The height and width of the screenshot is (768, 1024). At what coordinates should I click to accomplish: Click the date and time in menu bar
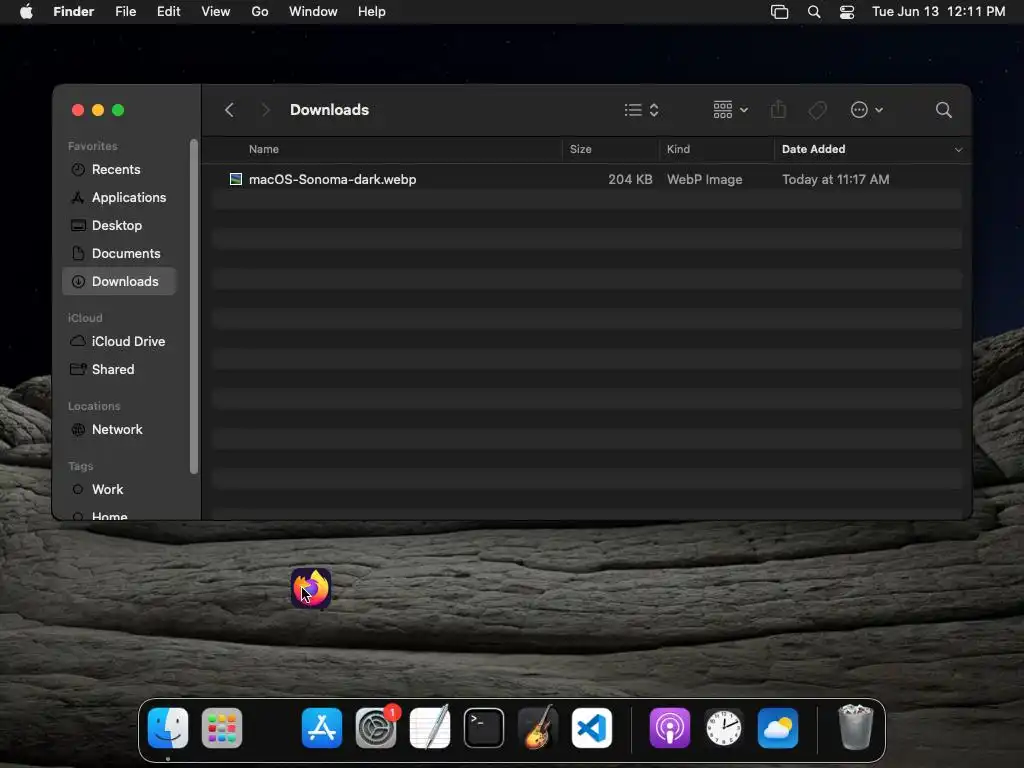coord(938,12)
